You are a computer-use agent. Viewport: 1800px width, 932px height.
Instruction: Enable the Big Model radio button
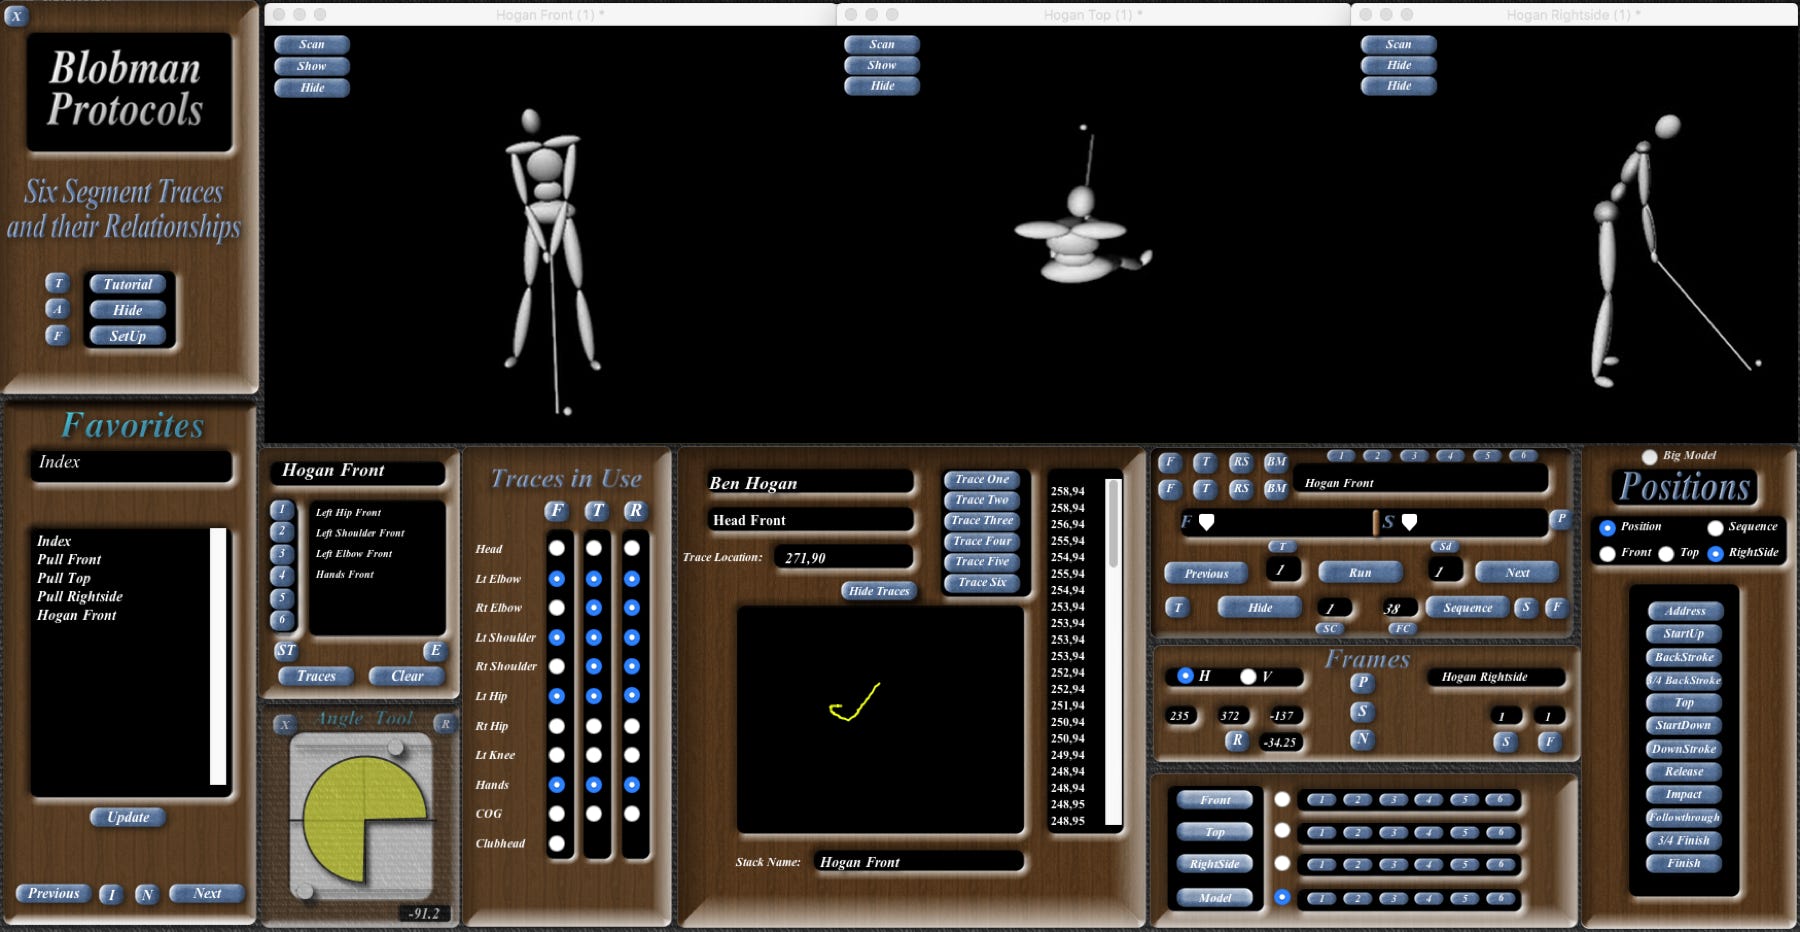[1649, 457]
